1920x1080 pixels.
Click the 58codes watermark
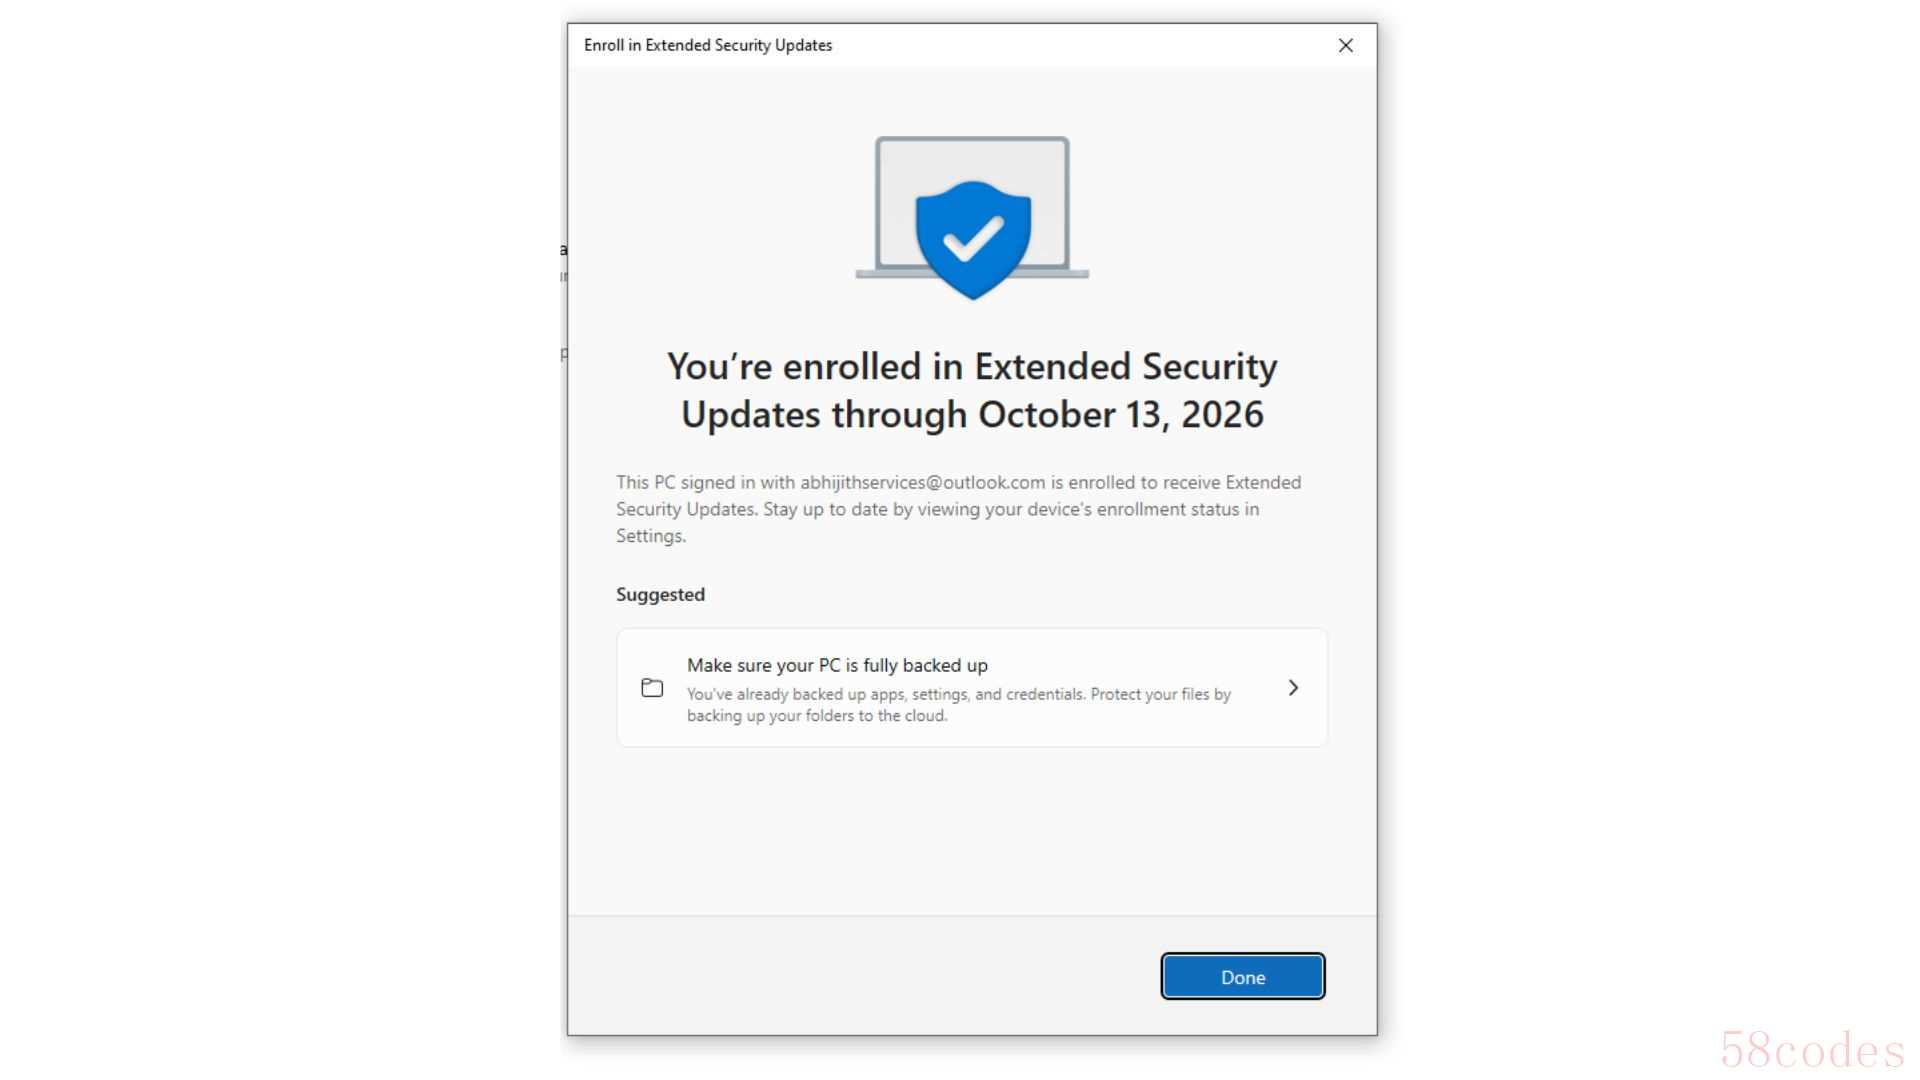(x=1811, y=1050)
